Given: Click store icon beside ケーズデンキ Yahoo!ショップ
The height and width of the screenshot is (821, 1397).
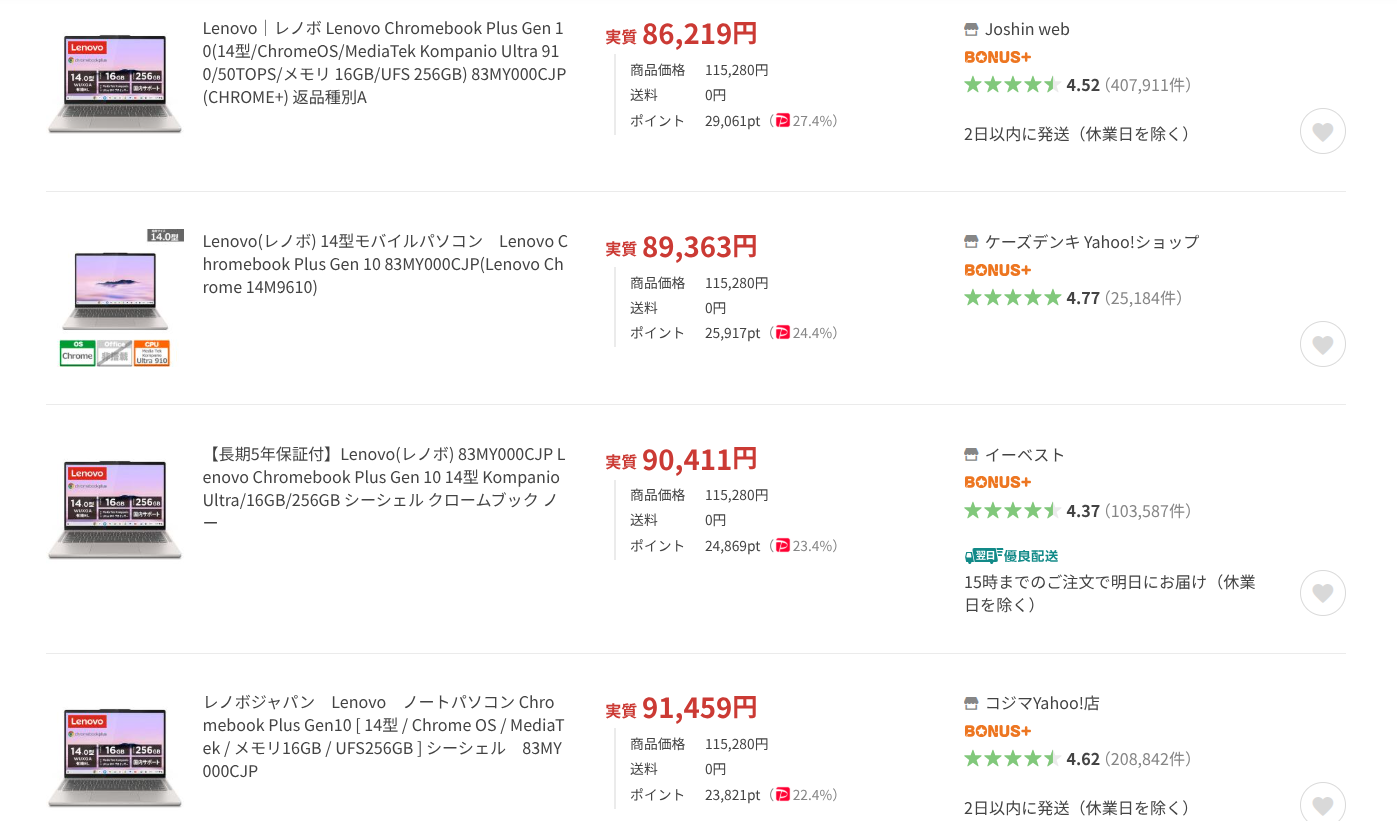Looking at the screenshot, I should [x=971, y=242].
